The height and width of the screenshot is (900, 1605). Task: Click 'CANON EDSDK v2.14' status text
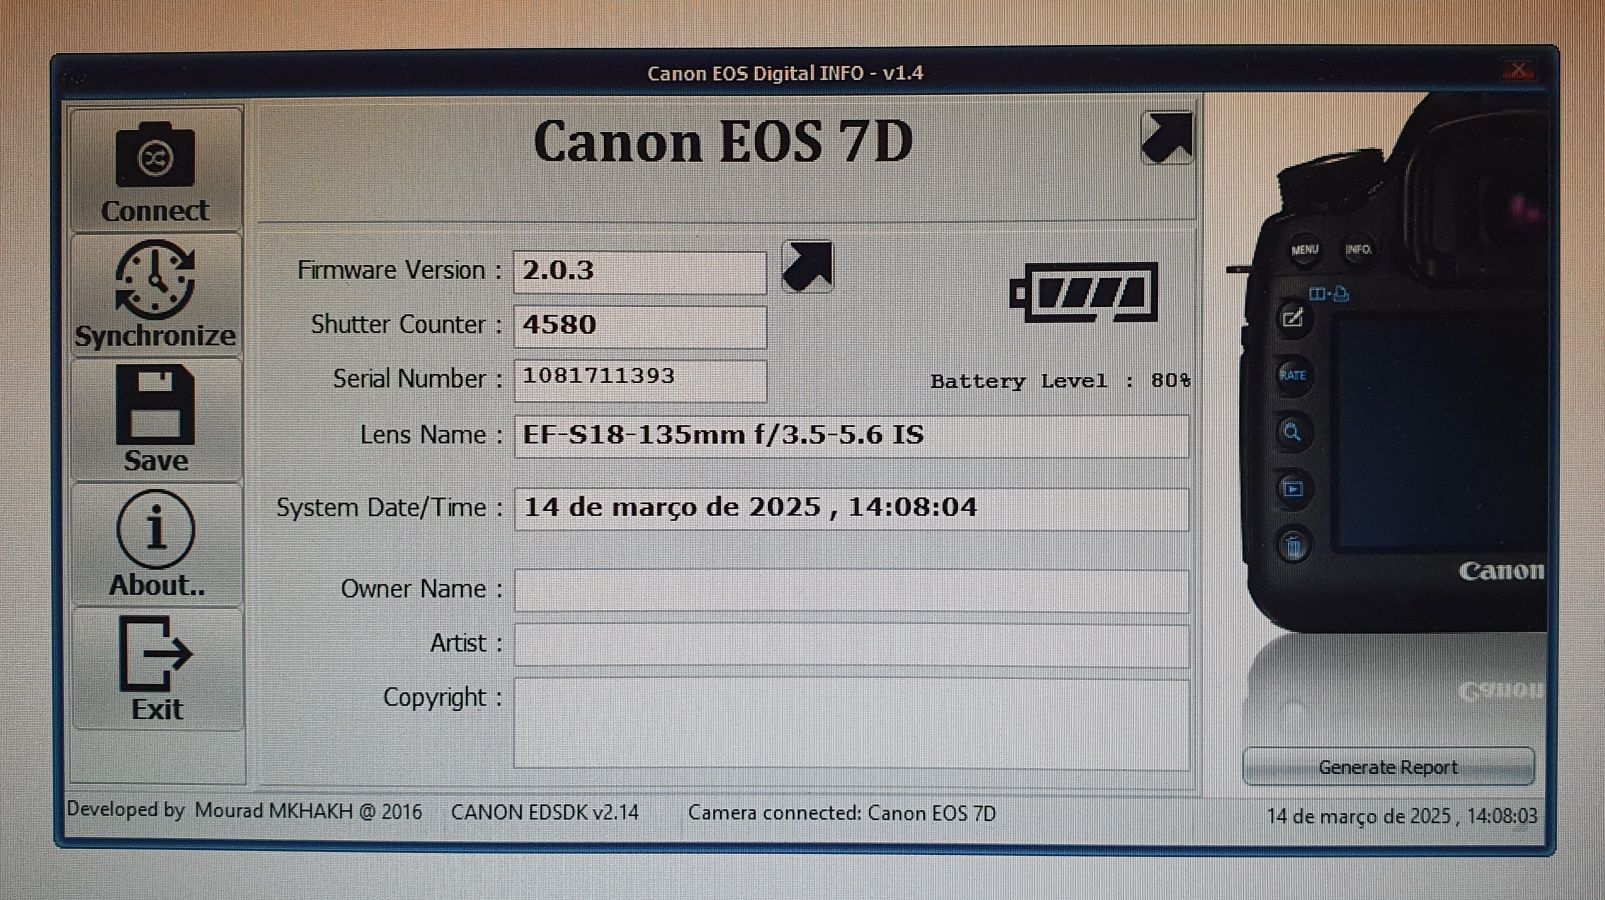pos(545,812)
